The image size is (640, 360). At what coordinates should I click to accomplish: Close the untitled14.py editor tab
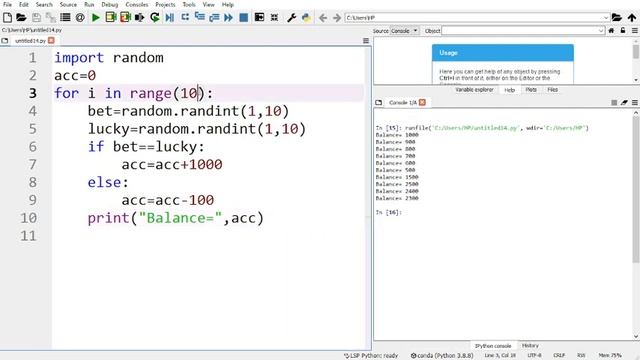[51, 40]
